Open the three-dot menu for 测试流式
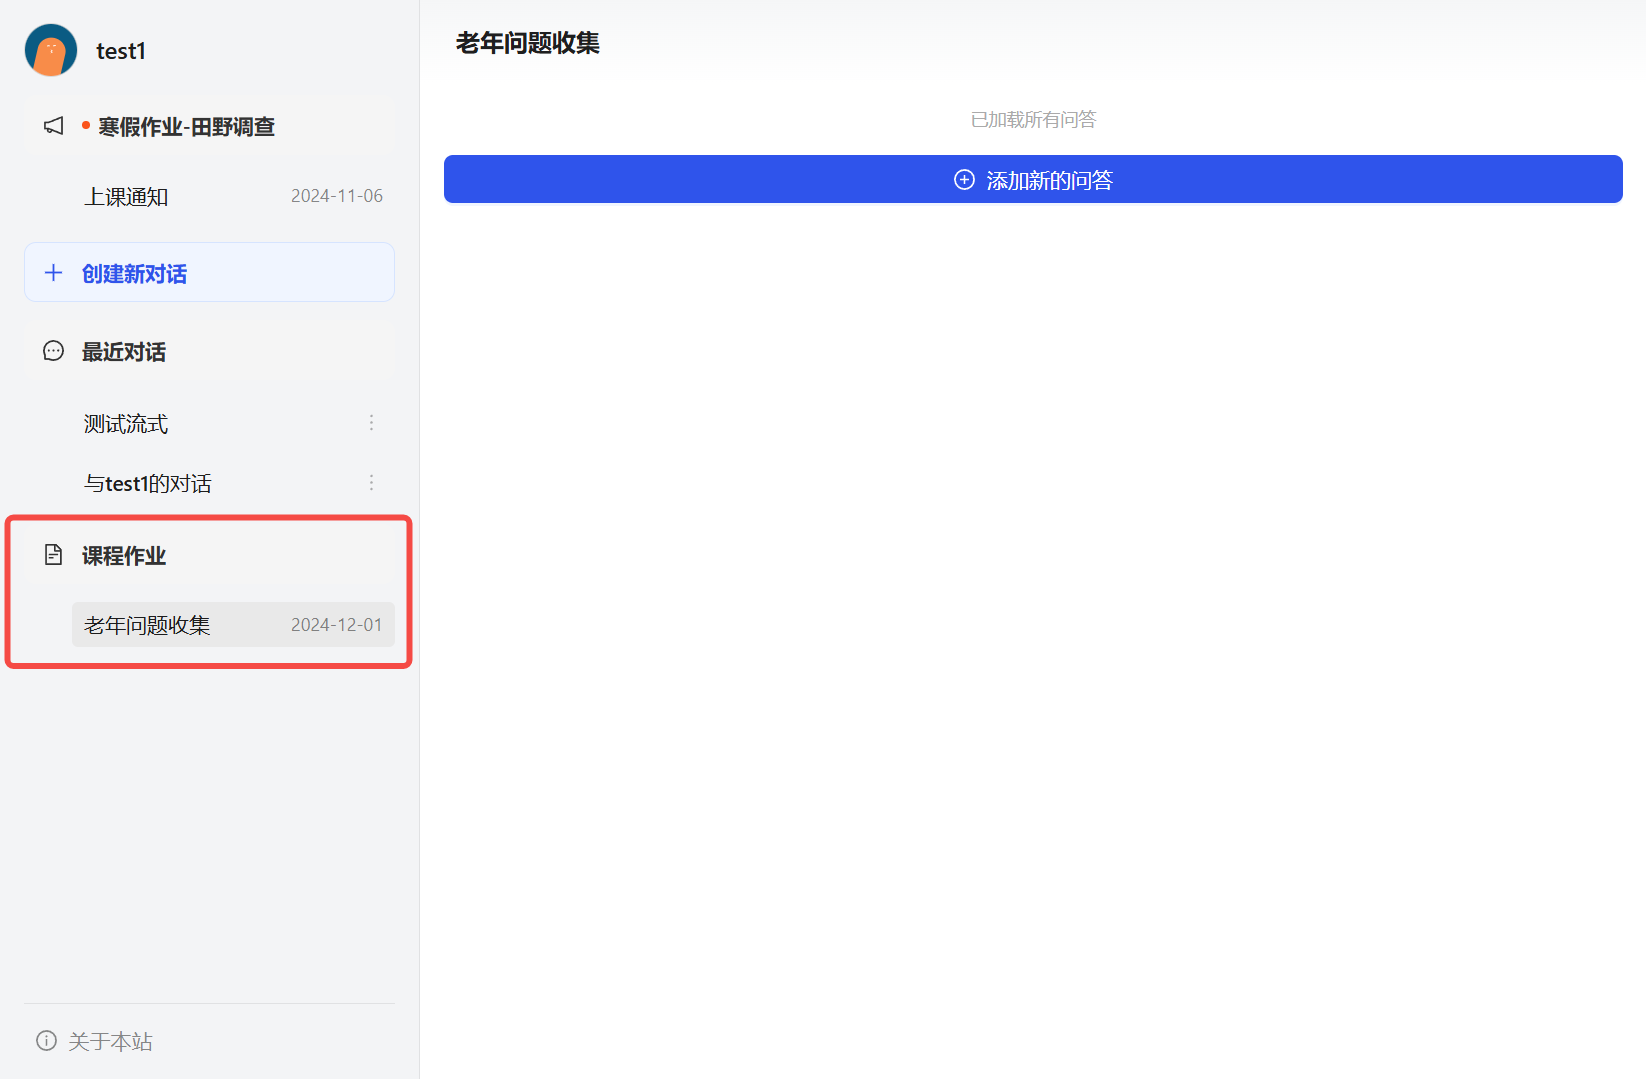The image size is (1646, 1079). (x=371, y=423)
